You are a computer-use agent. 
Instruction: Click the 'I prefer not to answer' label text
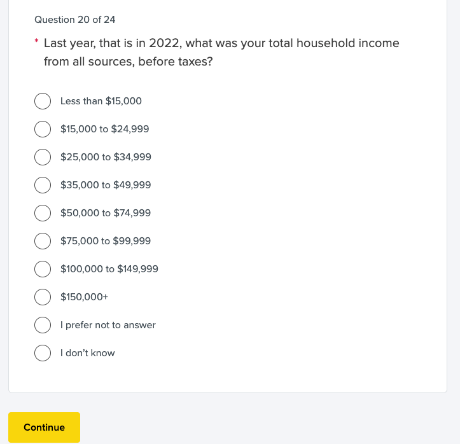108,325
